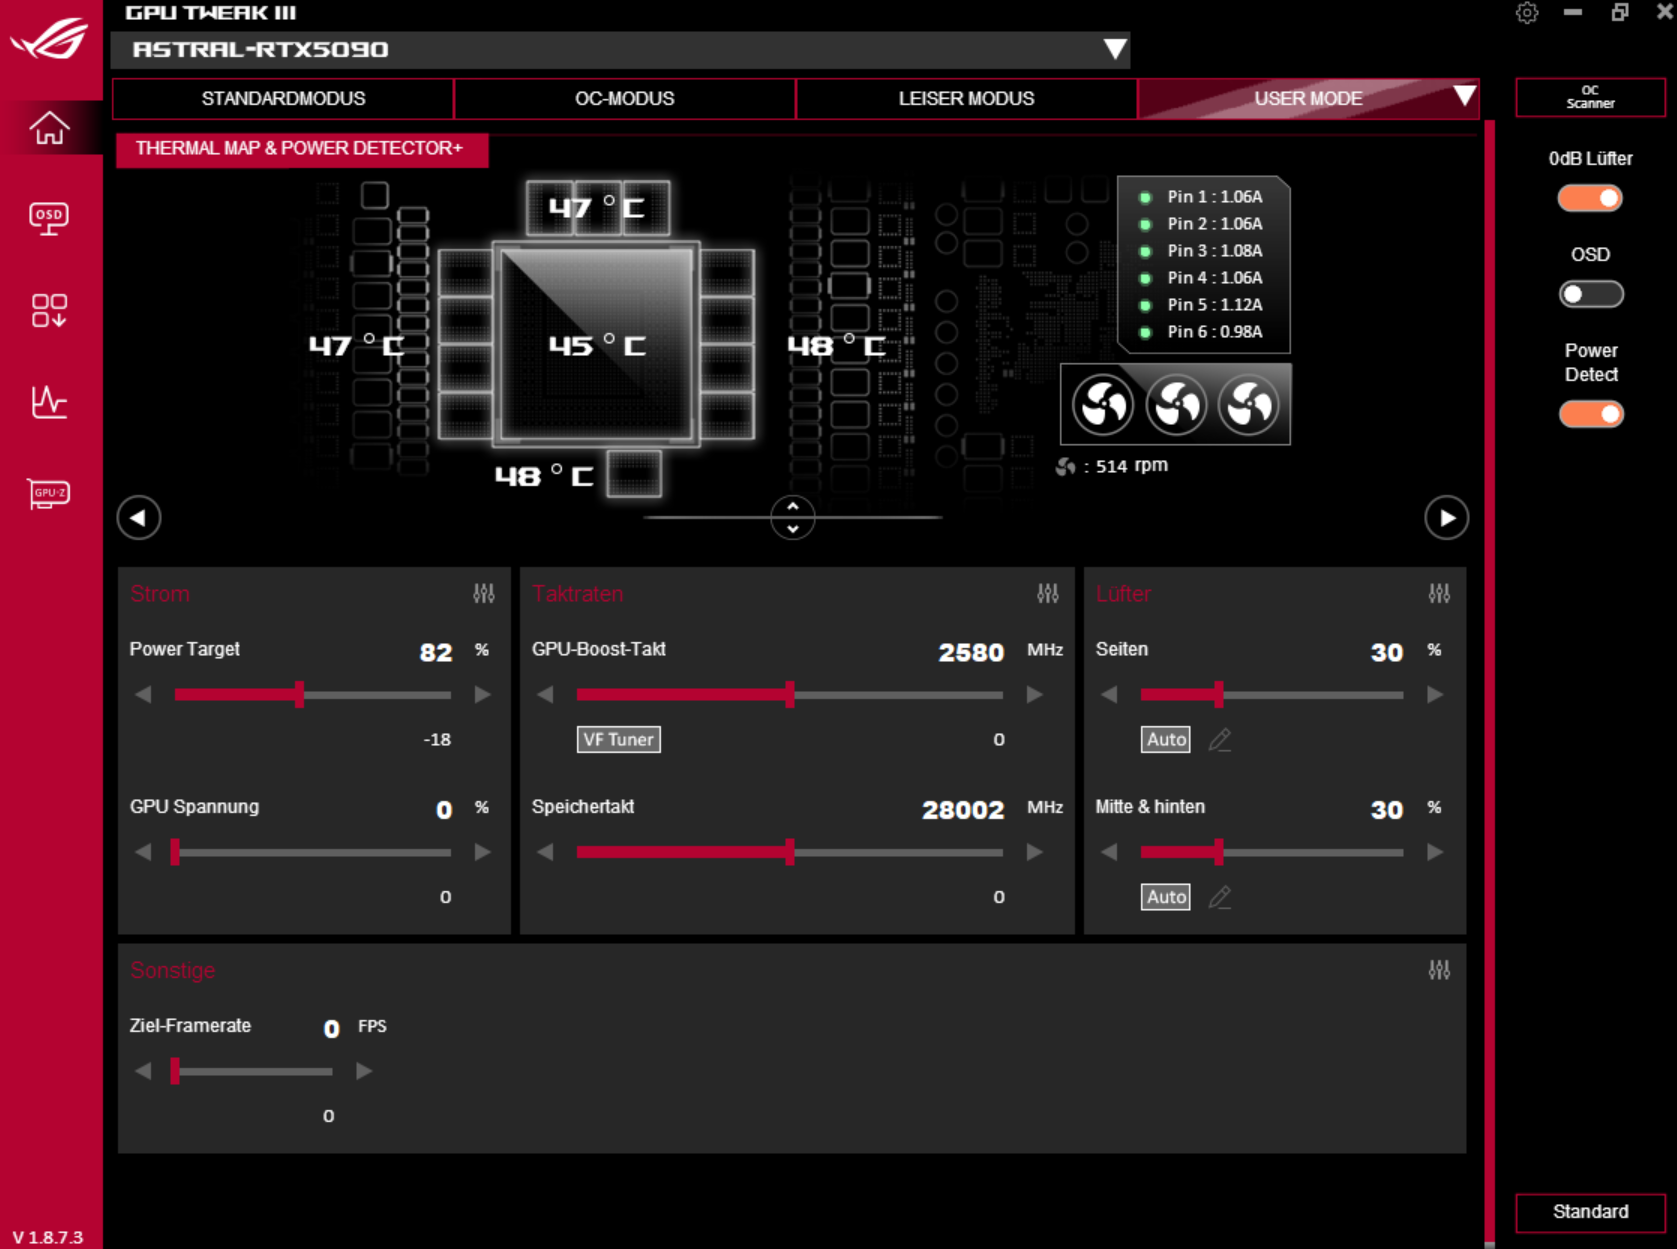The height and width of the screenshot is (1249, 1677).
Task: Select the Home icon in the sidebar
Action: (49, 128)
